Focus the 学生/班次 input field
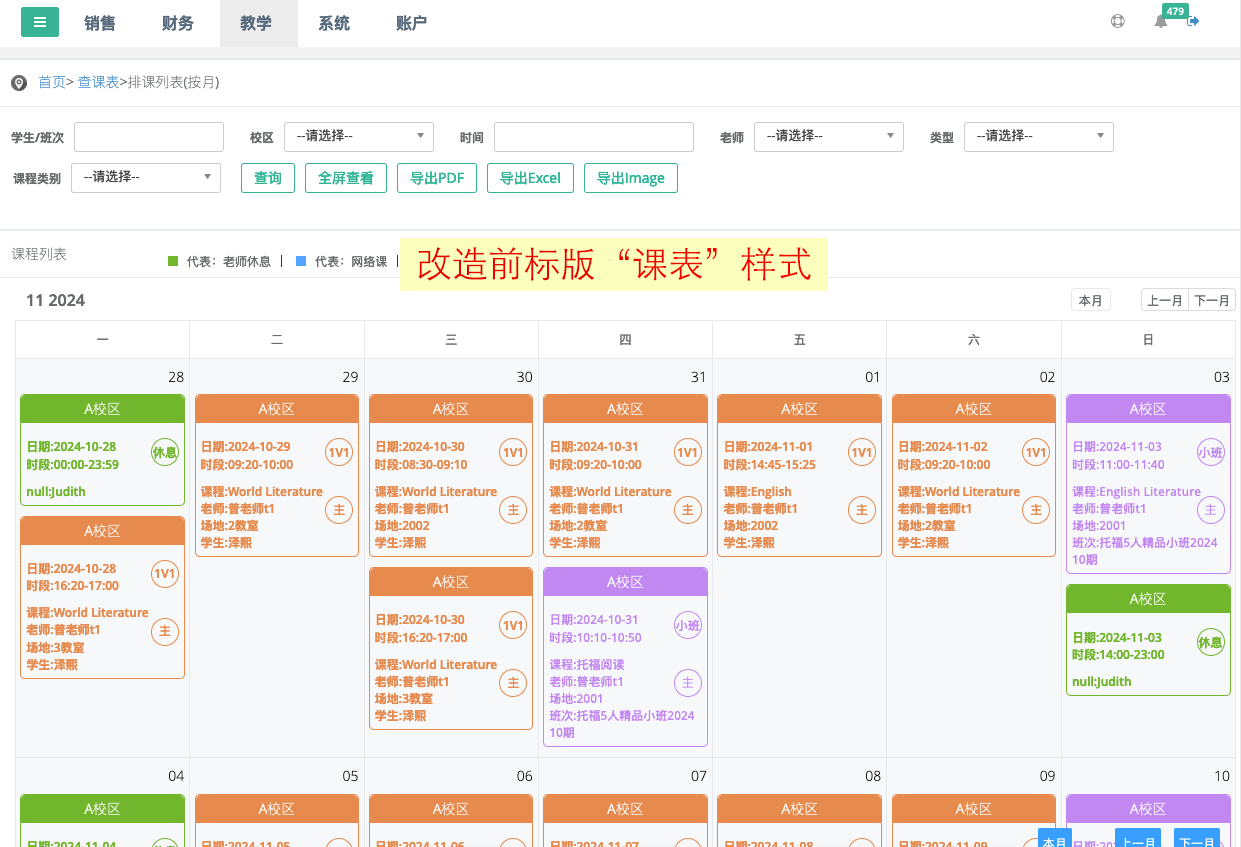Viewport: 1241px width, 847px height. (x=149, y=137)
